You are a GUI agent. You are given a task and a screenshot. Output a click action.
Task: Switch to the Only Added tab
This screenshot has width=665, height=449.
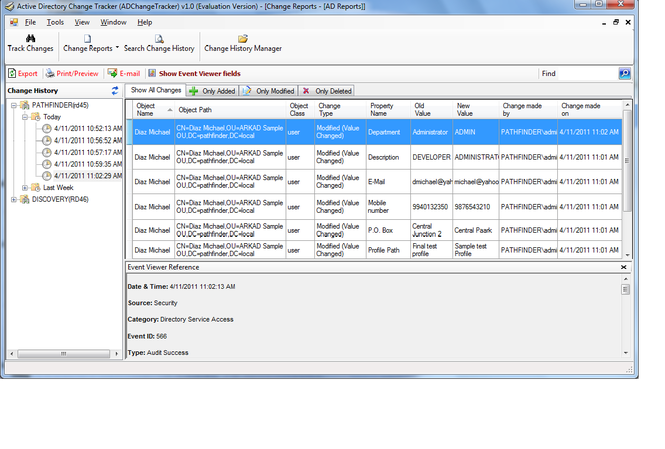click(x=212, y=91)
